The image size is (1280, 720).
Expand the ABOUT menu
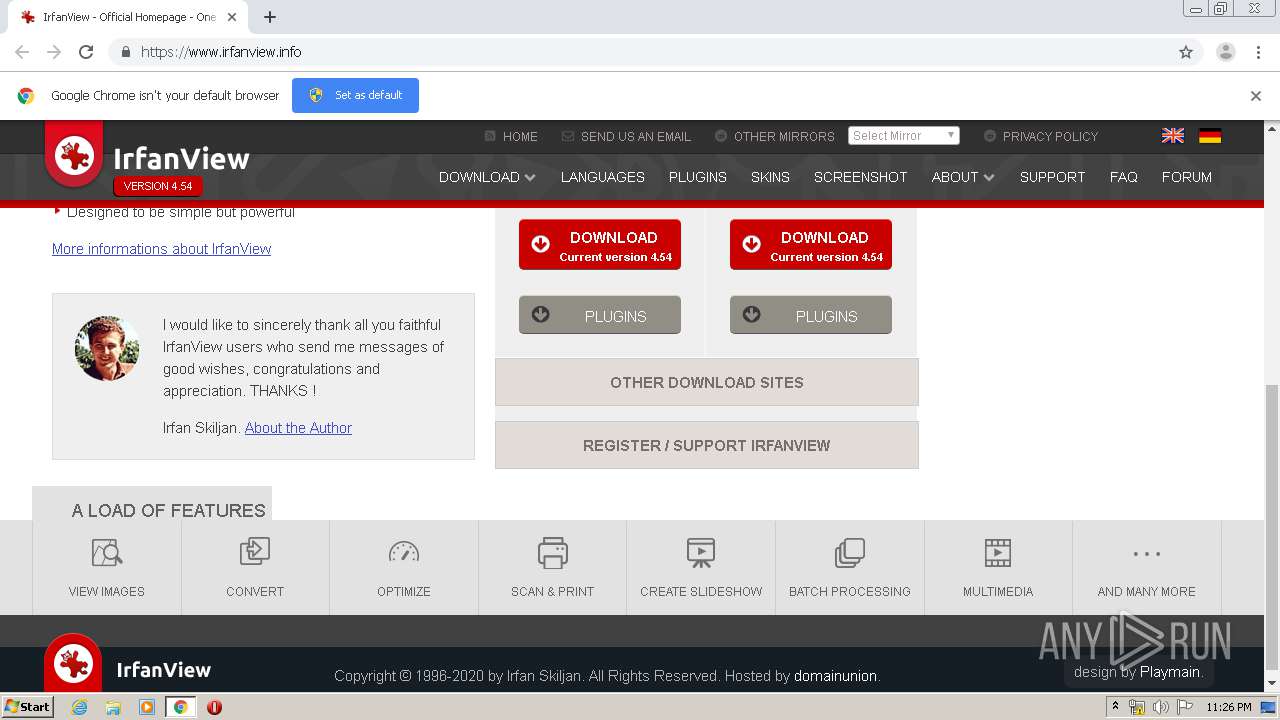(963, 177)
